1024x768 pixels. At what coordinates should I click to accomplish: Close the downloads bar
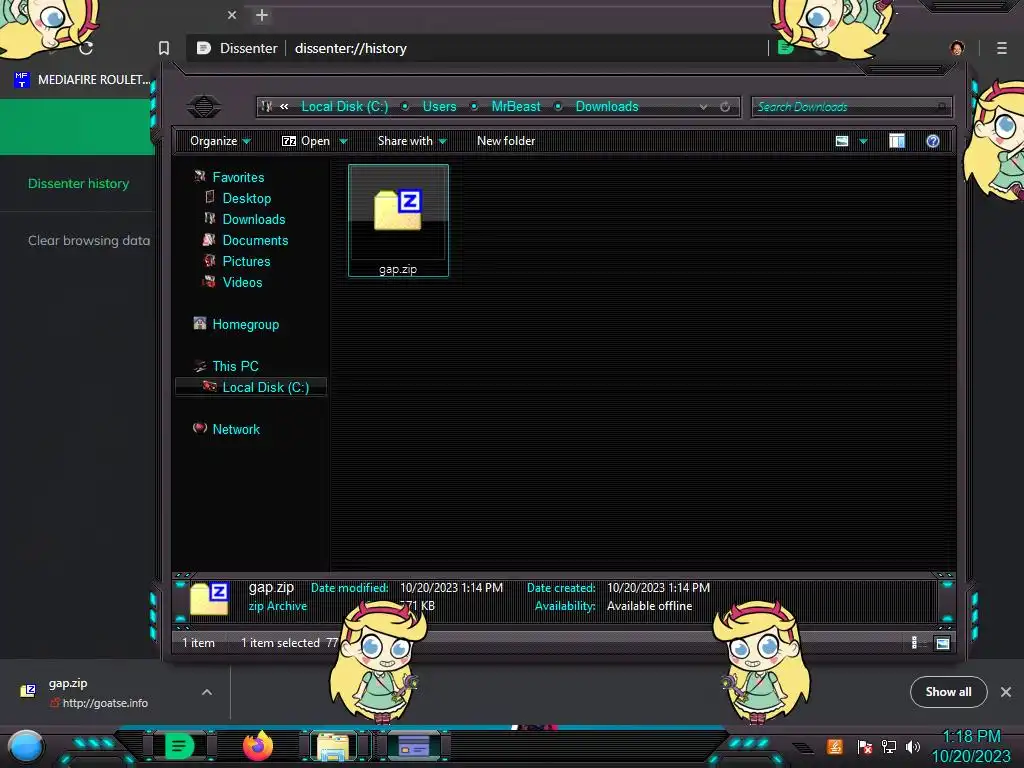pos(1006,692)
